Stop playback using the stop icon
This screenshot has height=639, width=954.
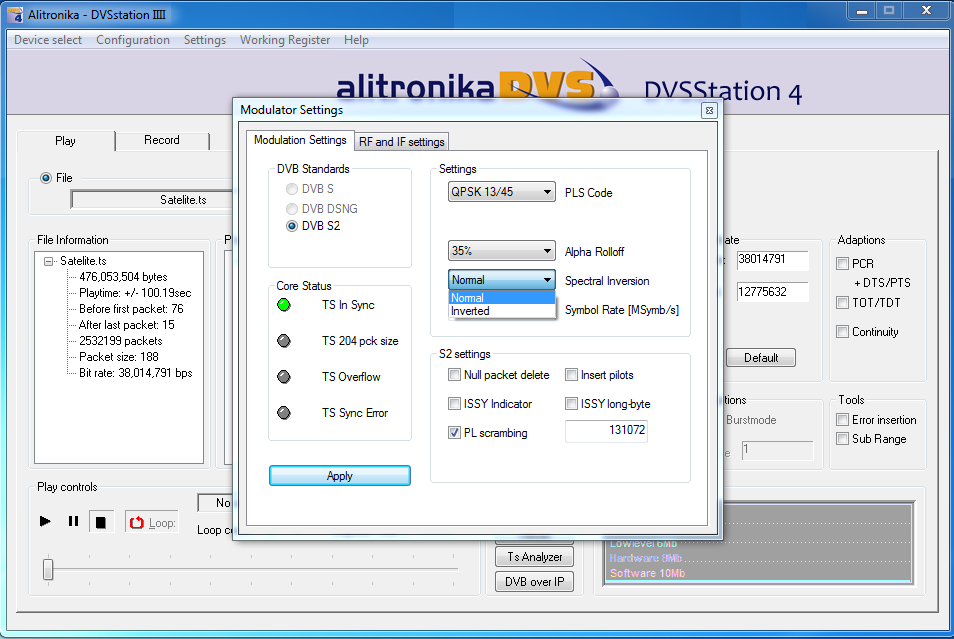coord(100,521)
